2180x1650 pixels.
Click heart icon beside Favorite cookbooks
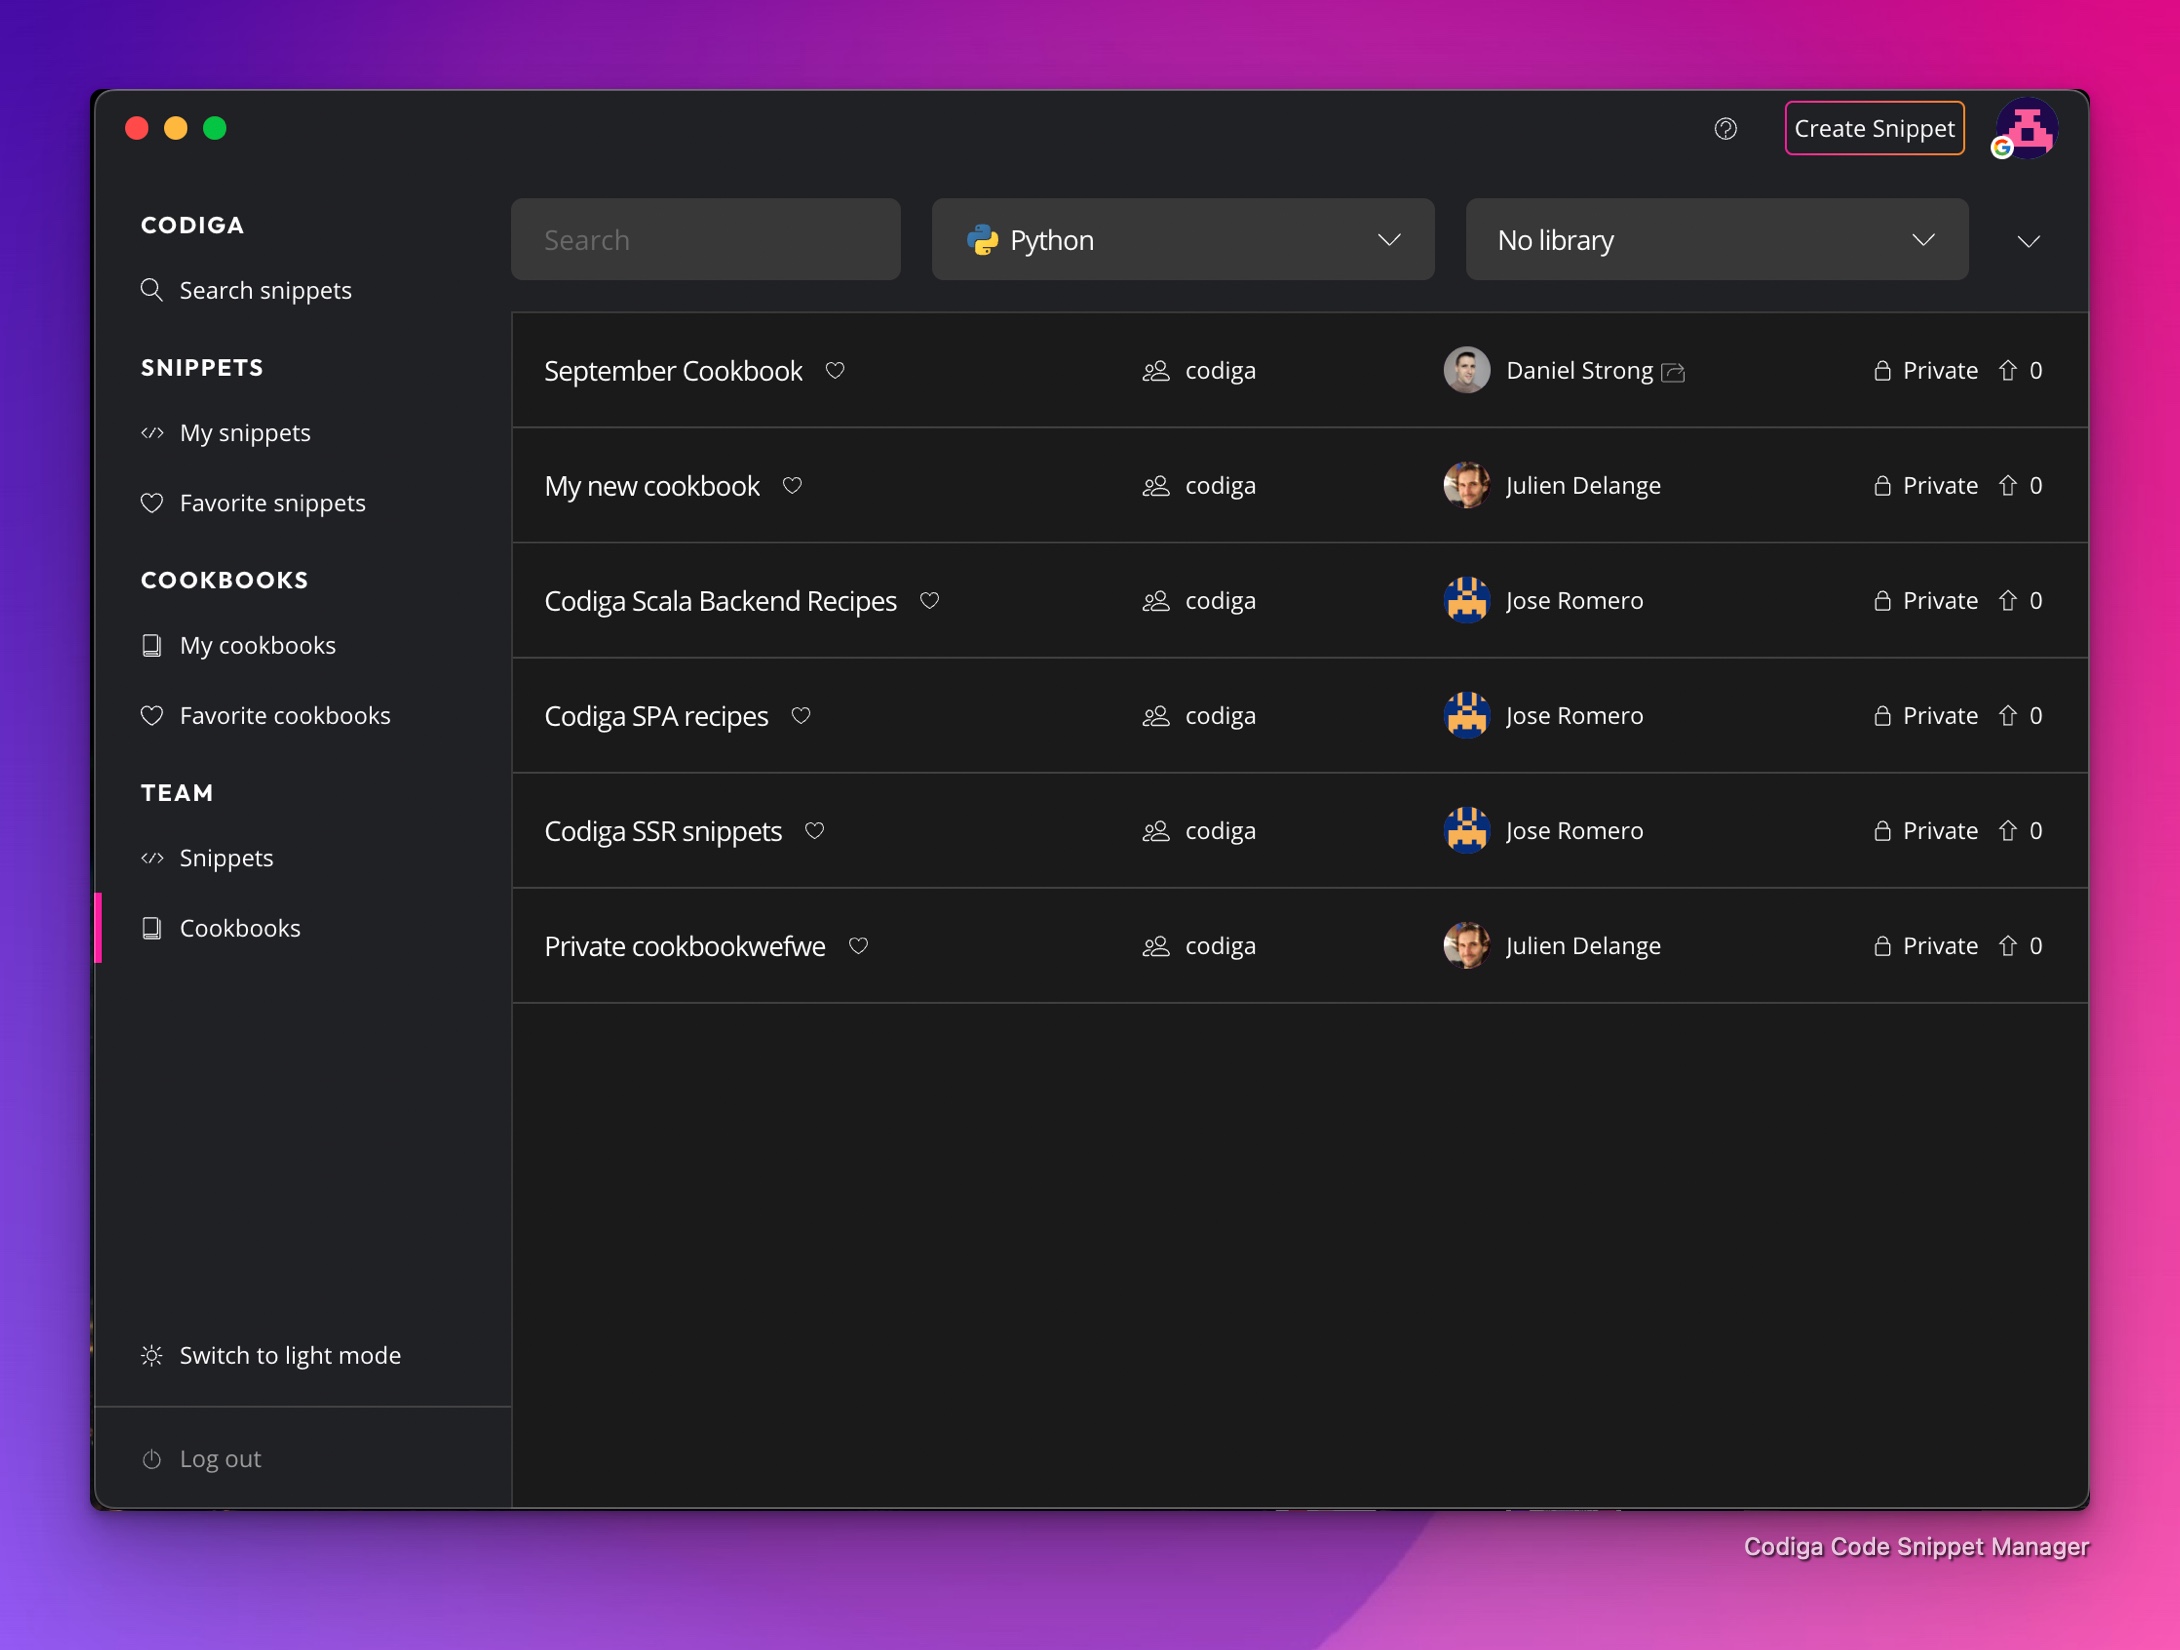(152, 716)
